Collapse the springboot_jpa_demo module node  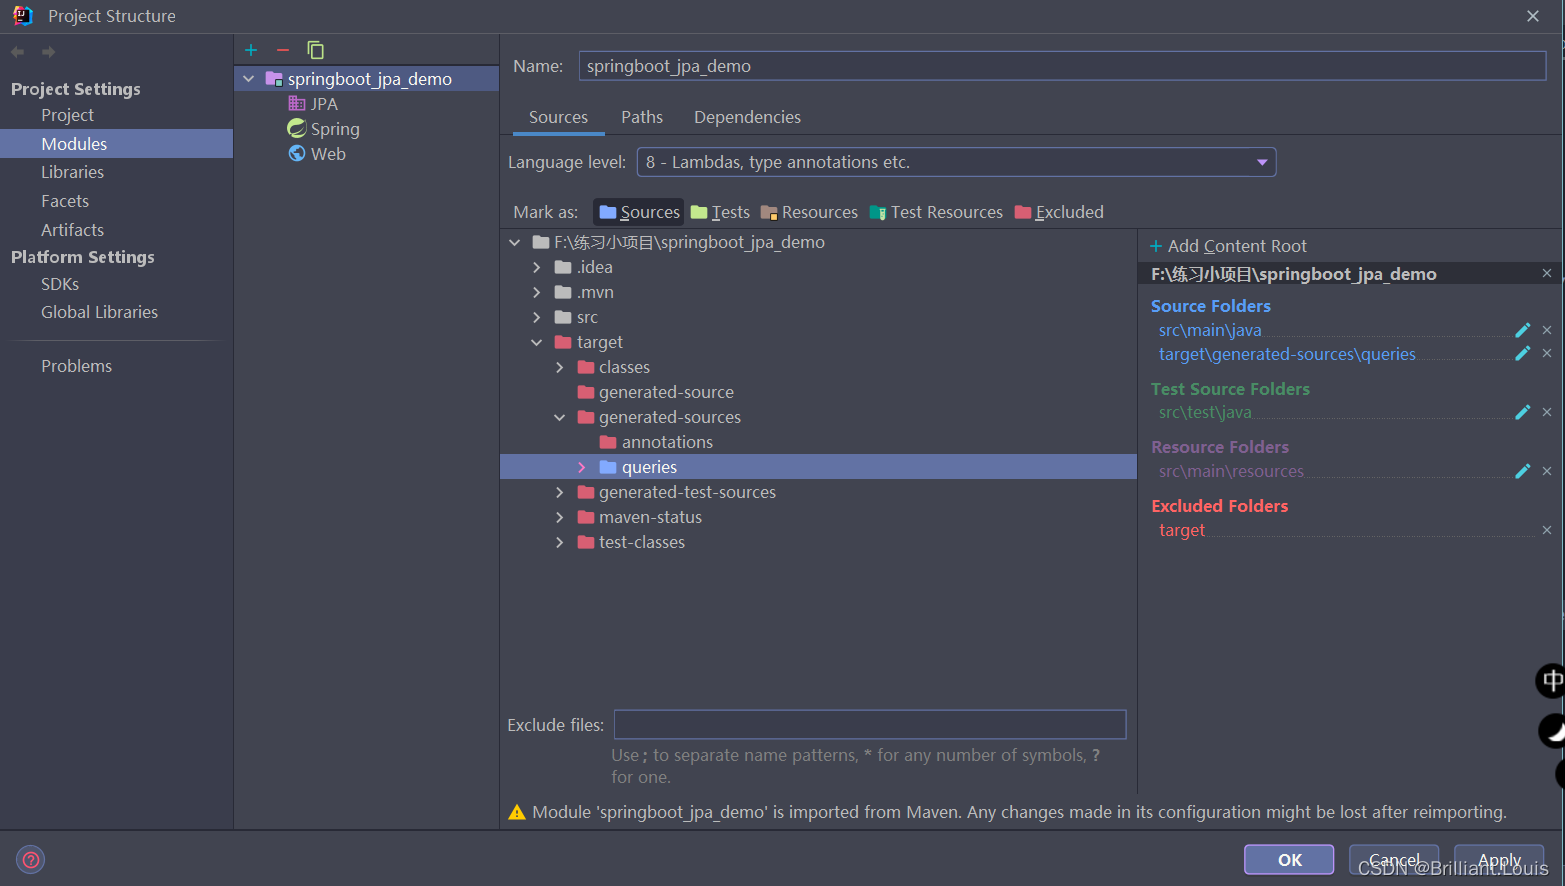click(249, 79)
